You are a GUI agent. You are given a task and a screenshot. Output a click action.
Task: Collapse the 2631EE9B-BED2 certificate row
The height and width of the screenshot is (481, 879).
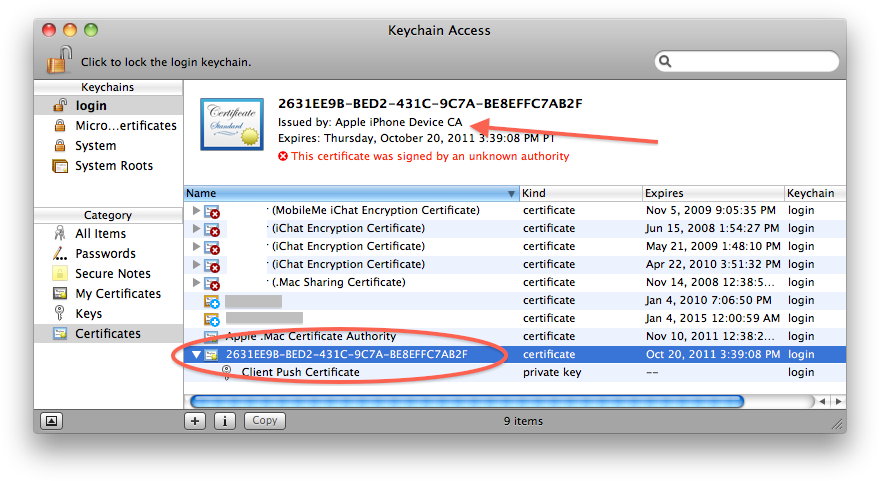pyautogui.click(x=196, y=354)
